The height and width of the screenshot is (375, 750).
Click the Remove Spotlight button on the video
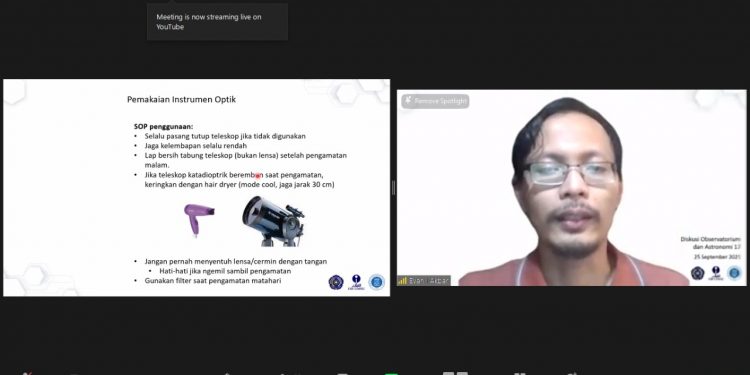(x=435, y=101)
